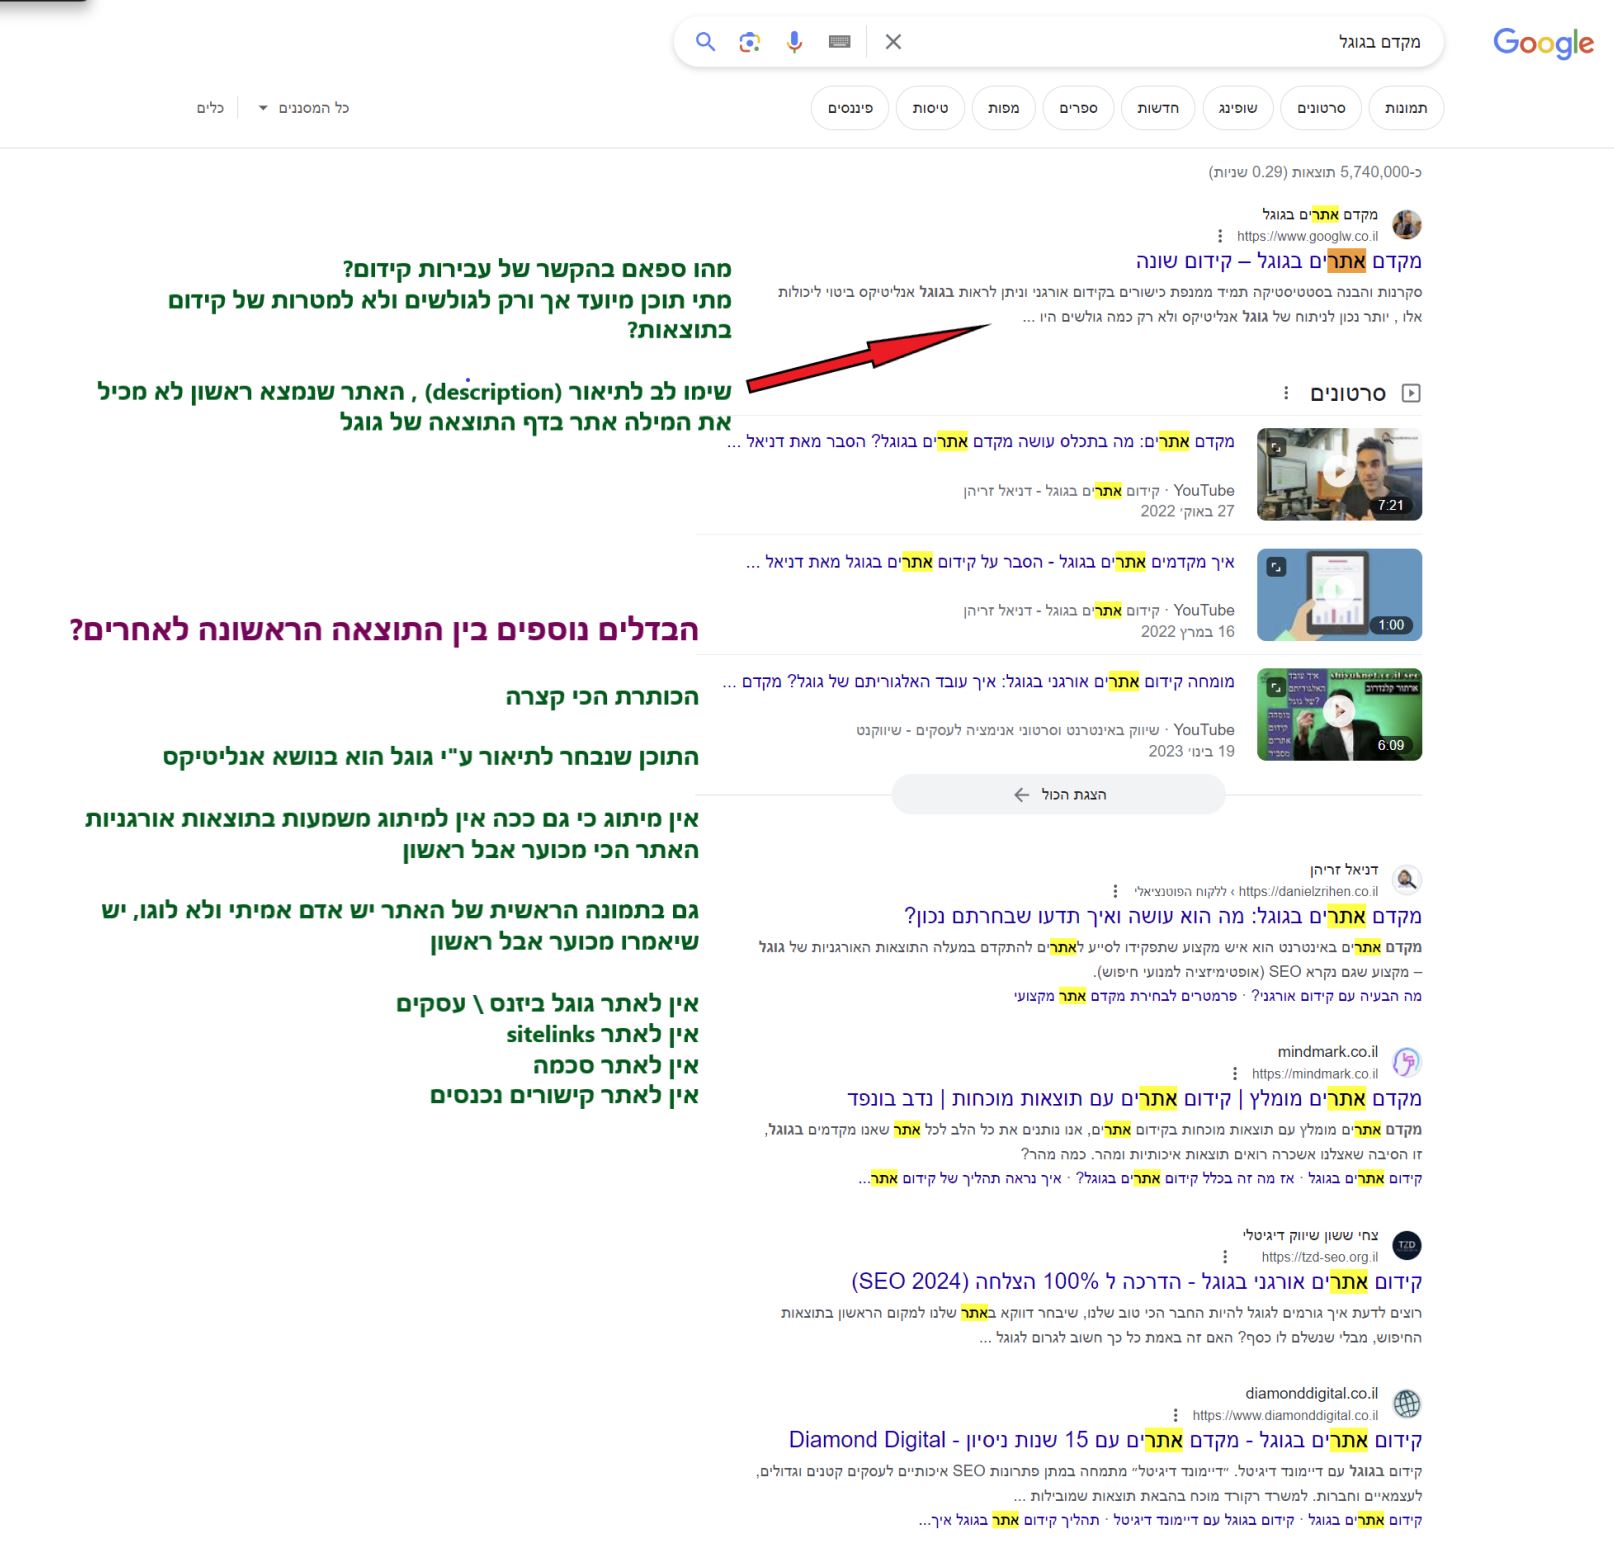The height and width of the screenshot is (1556, 1614).
Task: Open sitelink קידום בגוגל עם דיימונד דיגיטל
Action: point(1204,1520)
